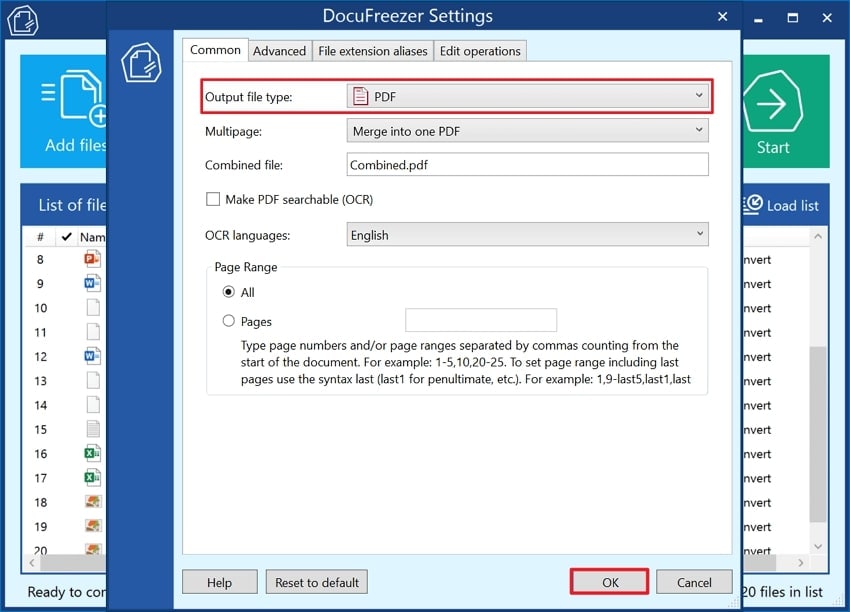The width and height of the screenshot is (850, 612).
Task: Open the Output file type dropdown
Action: point(527,96)
